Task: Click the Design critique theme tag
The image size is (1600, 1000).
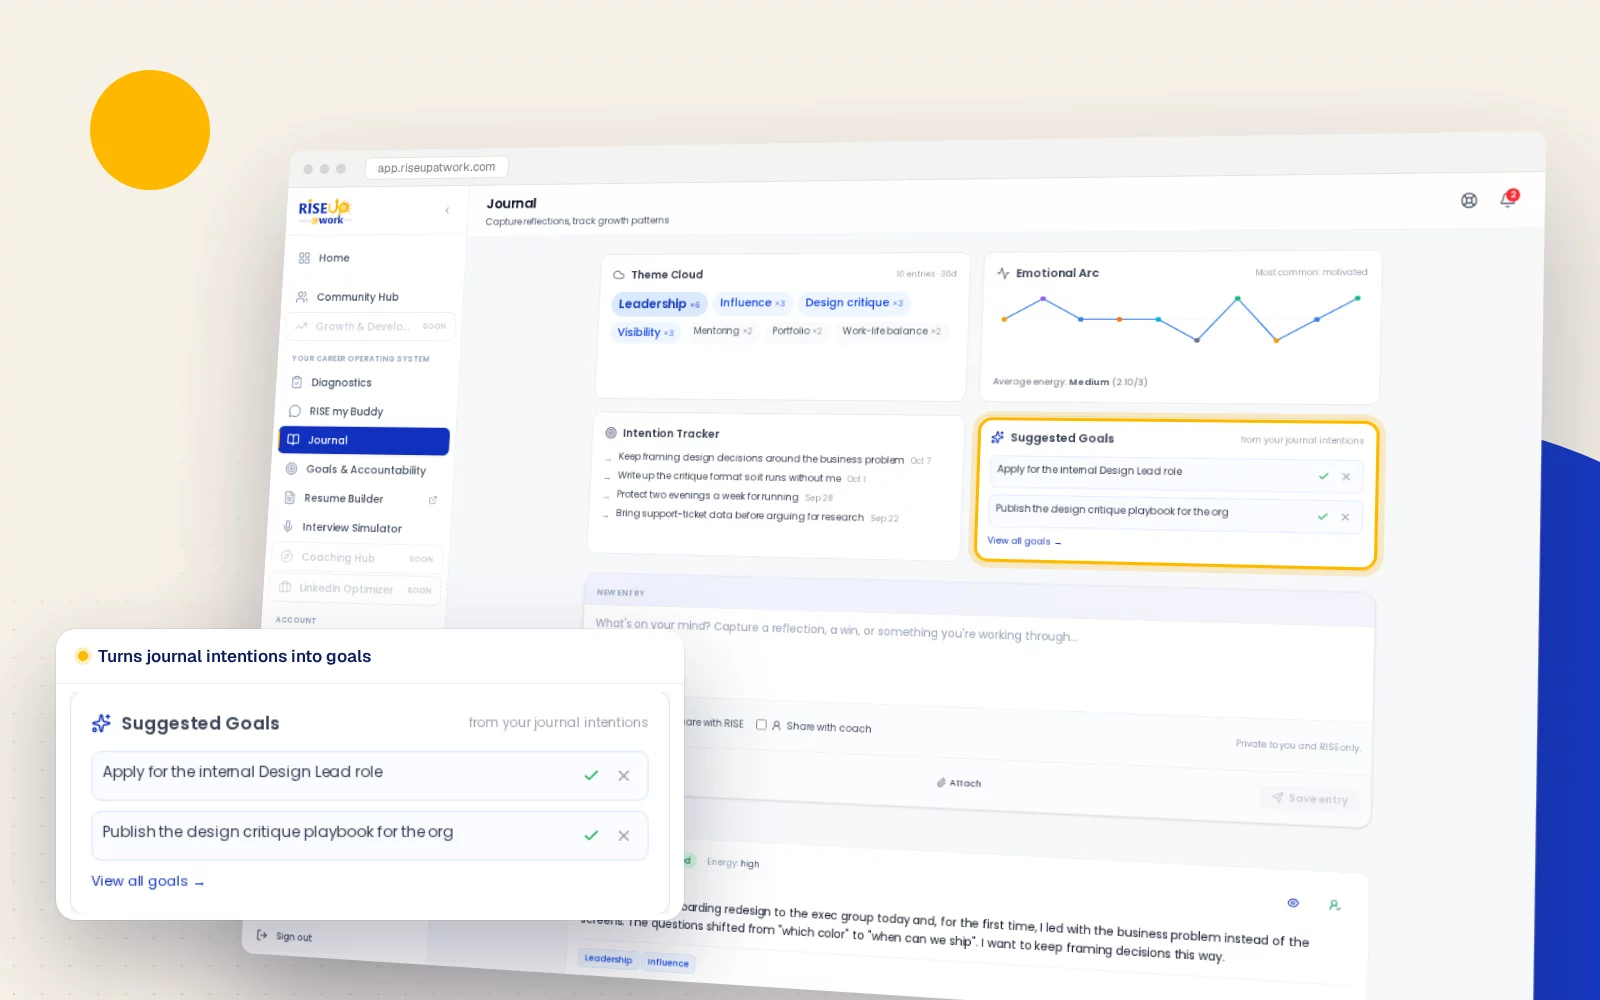Action: [x=854, y=303]
